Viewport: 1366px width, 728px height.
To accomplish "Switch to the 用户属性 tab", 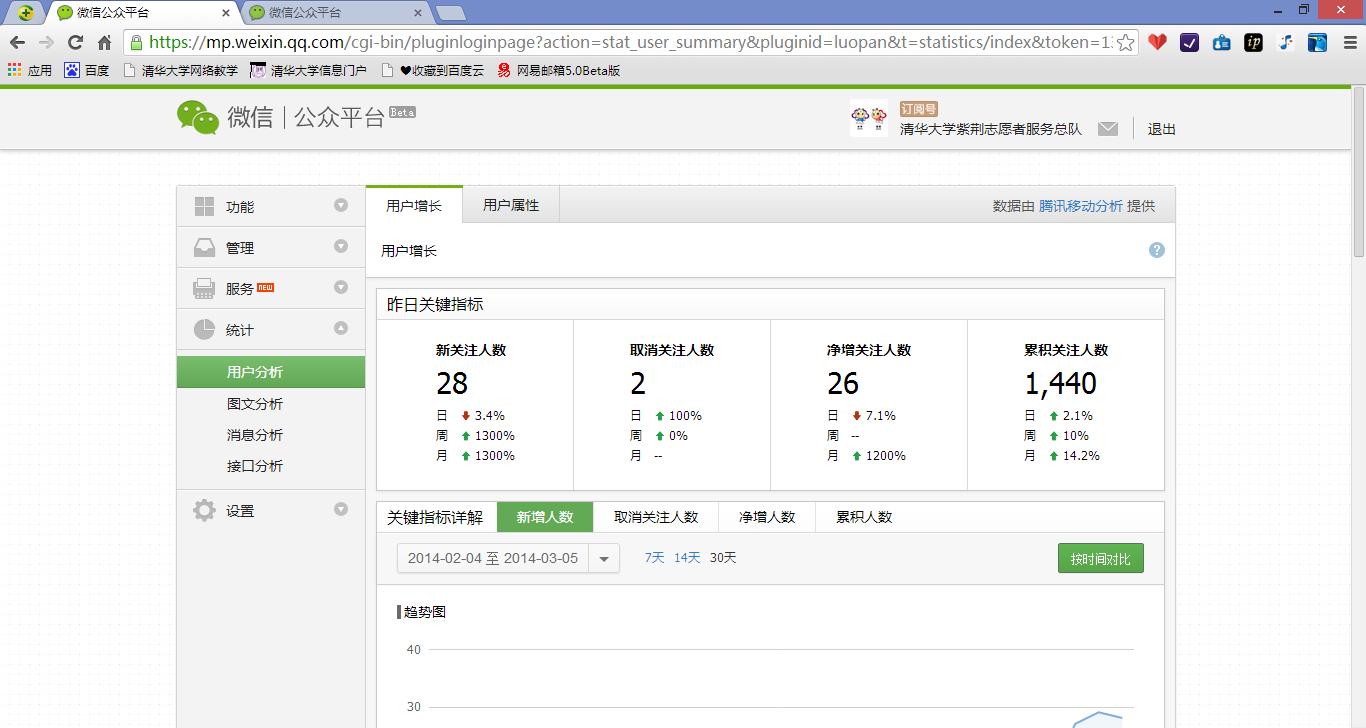I will click(510, 204).
